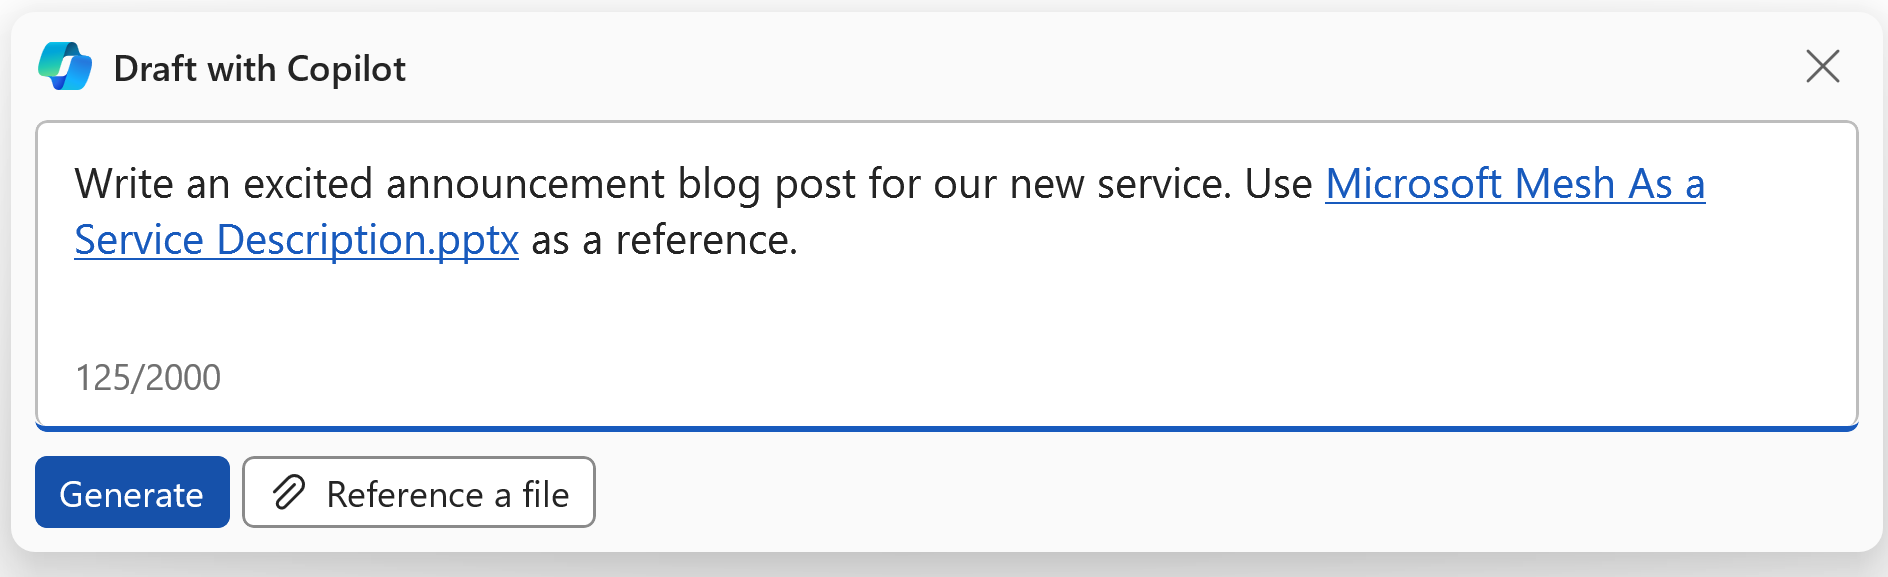Click inside the prompt text area

(900, 300)
